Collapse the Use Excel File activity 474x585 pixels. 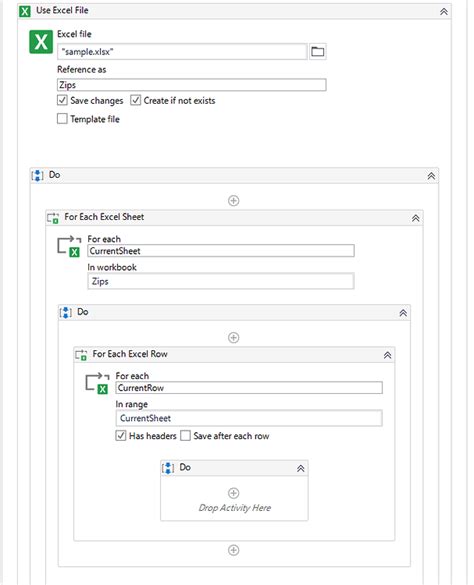tap(444, 12)
